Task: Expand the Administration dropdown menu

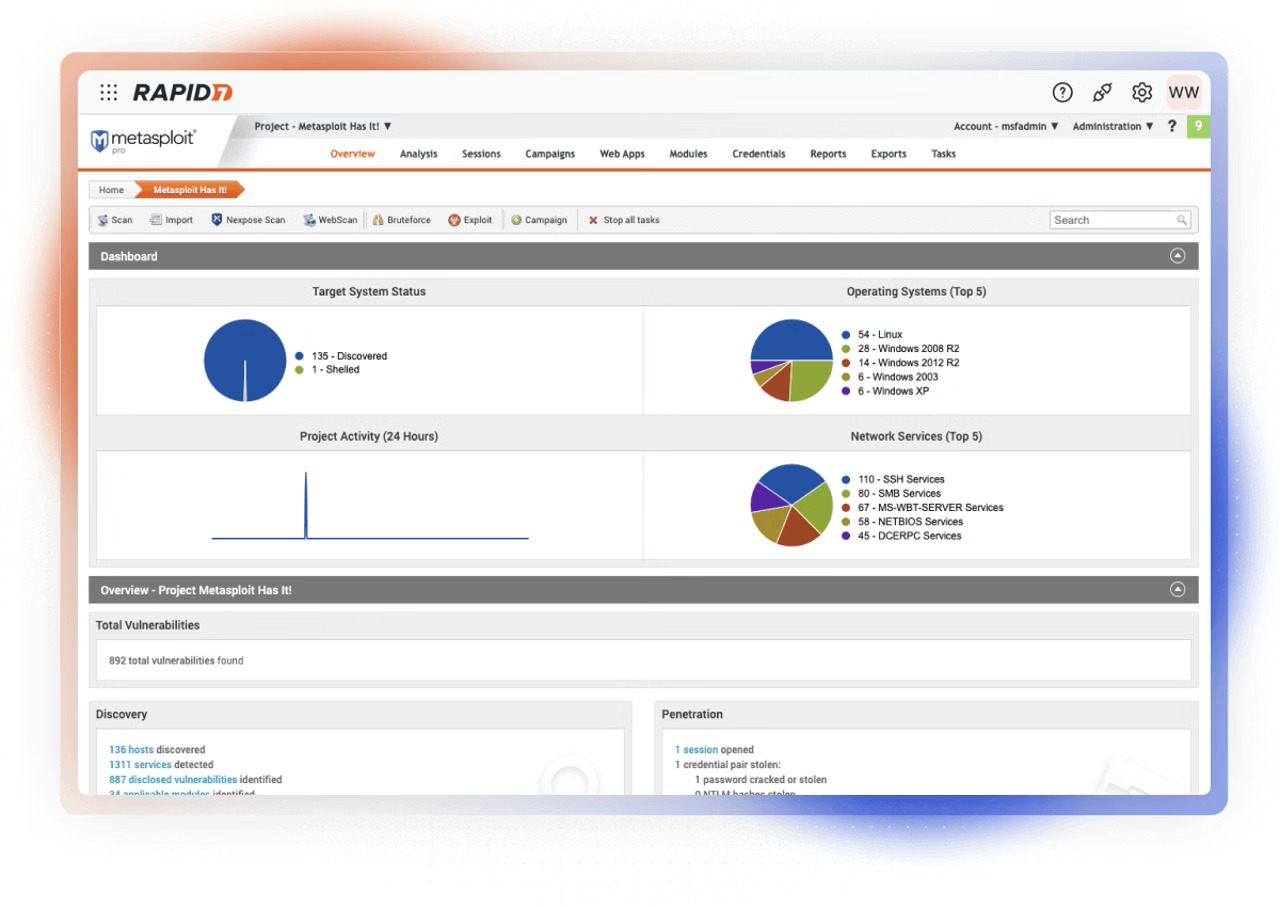Action: (x=1113, y=127)
